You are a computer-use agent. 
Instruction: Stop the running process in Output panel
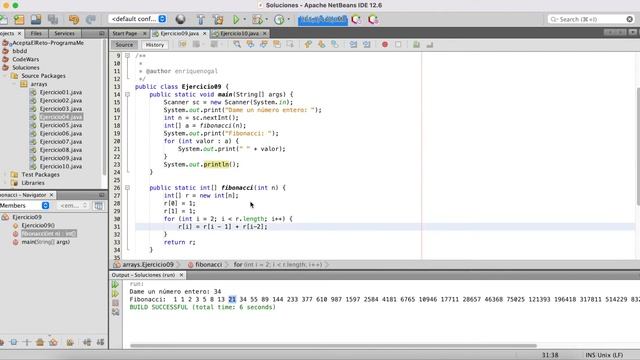coord(116,303)
